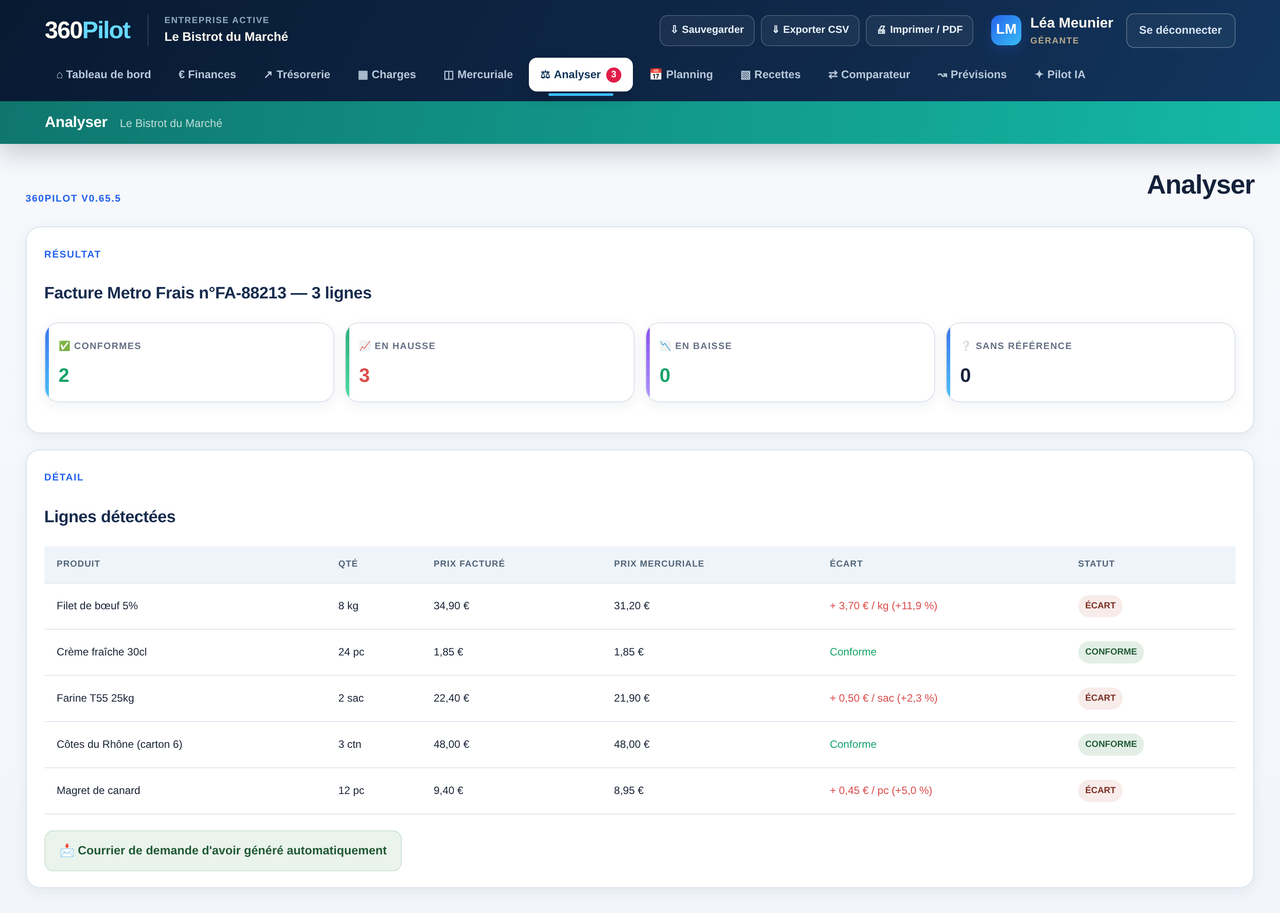Click the Prix facturé column header
The image size is (1280, 913).
click(469, 564)
